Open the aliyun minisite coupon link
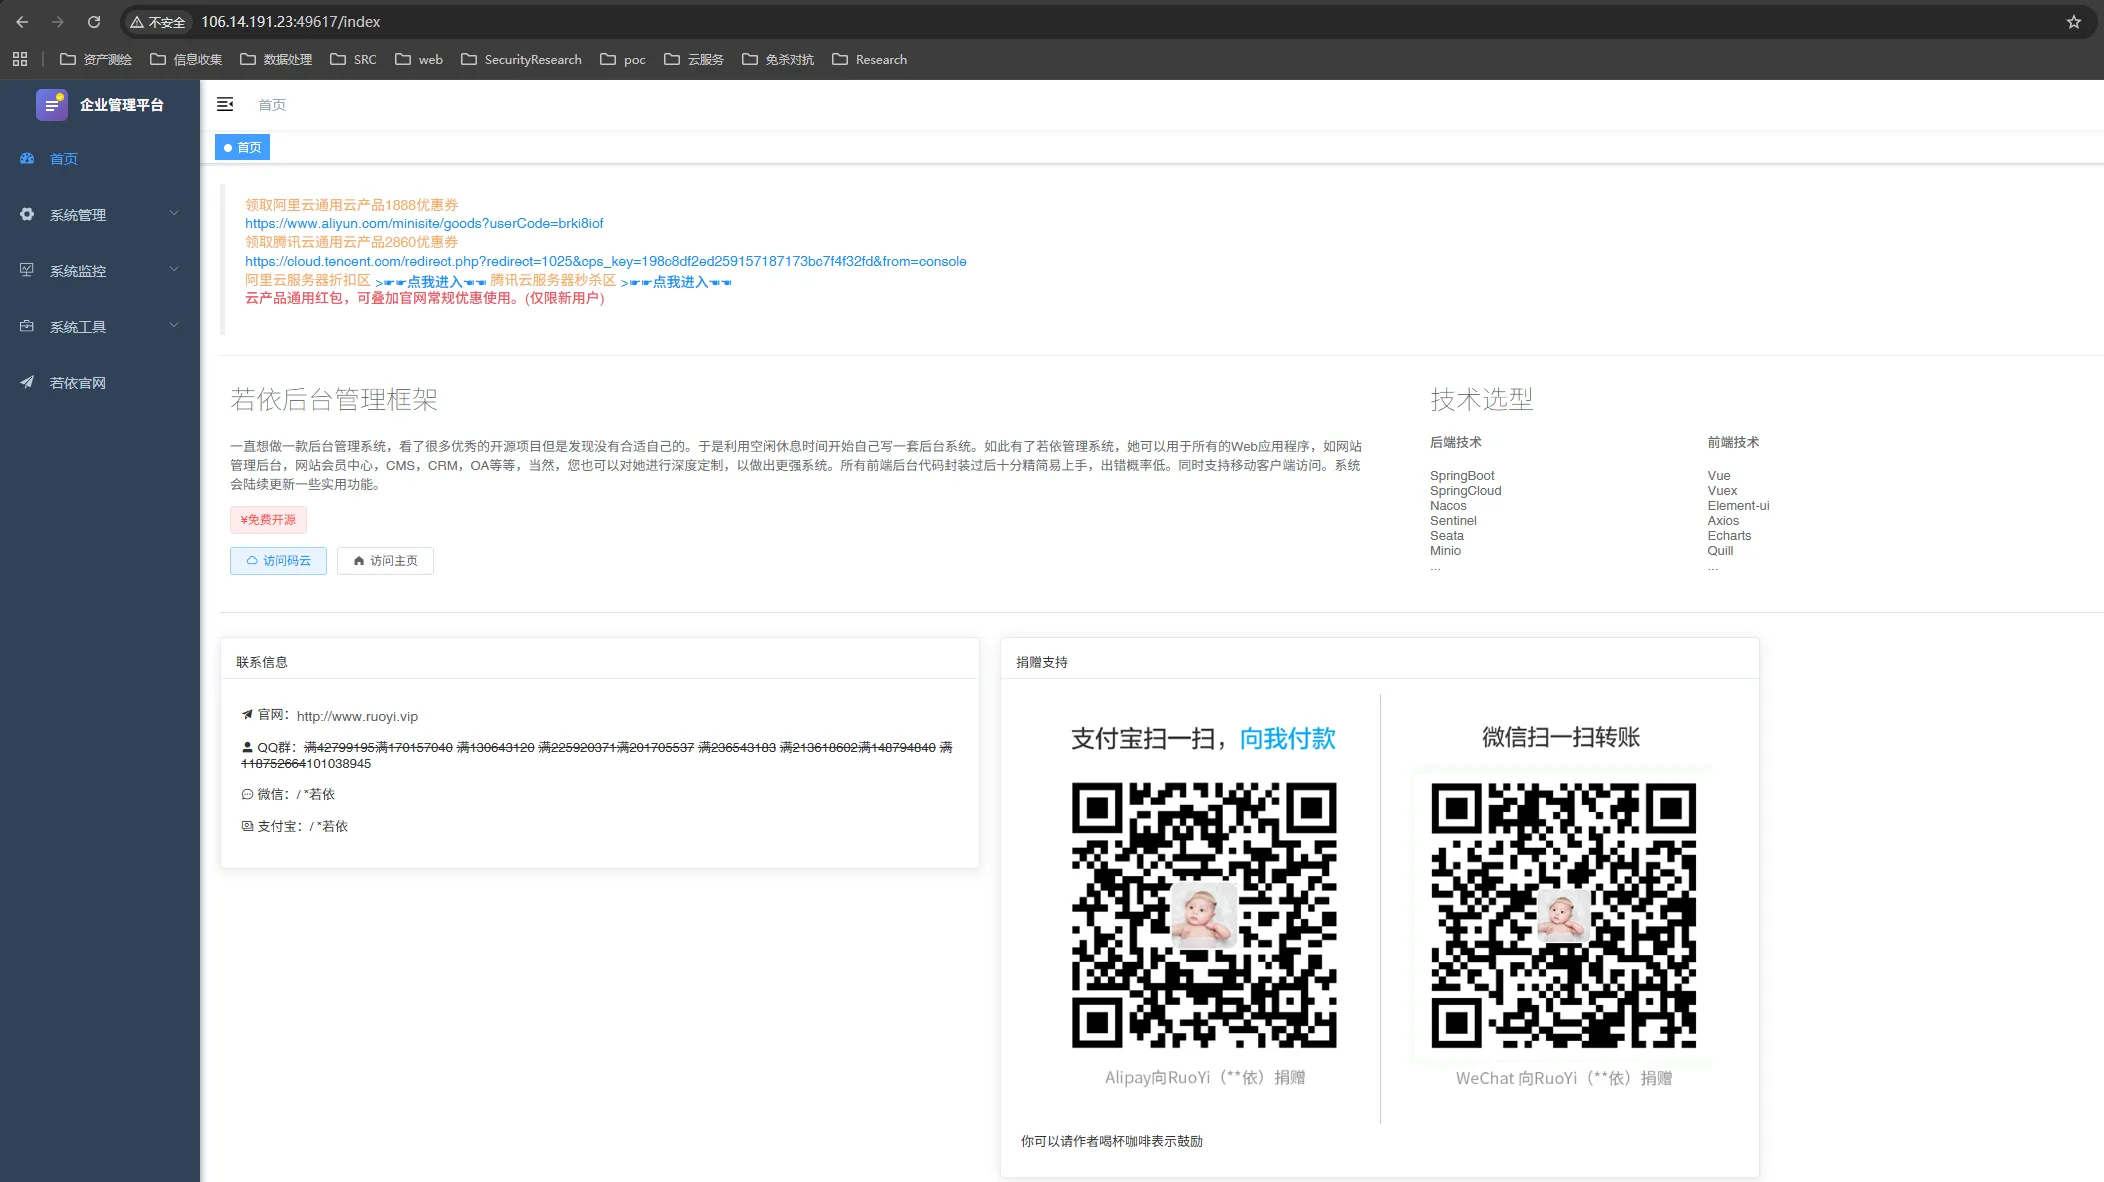 (424, 223)
